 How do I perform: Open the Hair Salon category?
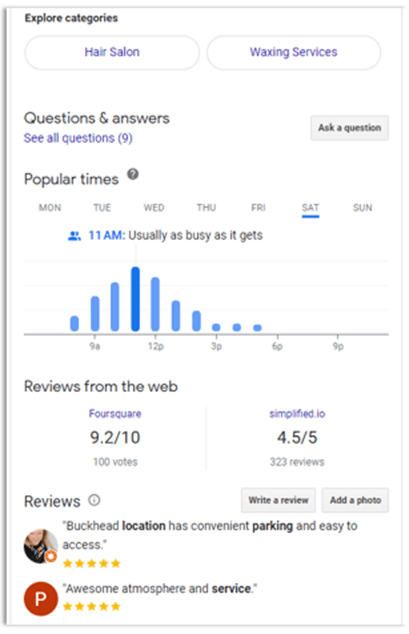(x=112, y=52)
